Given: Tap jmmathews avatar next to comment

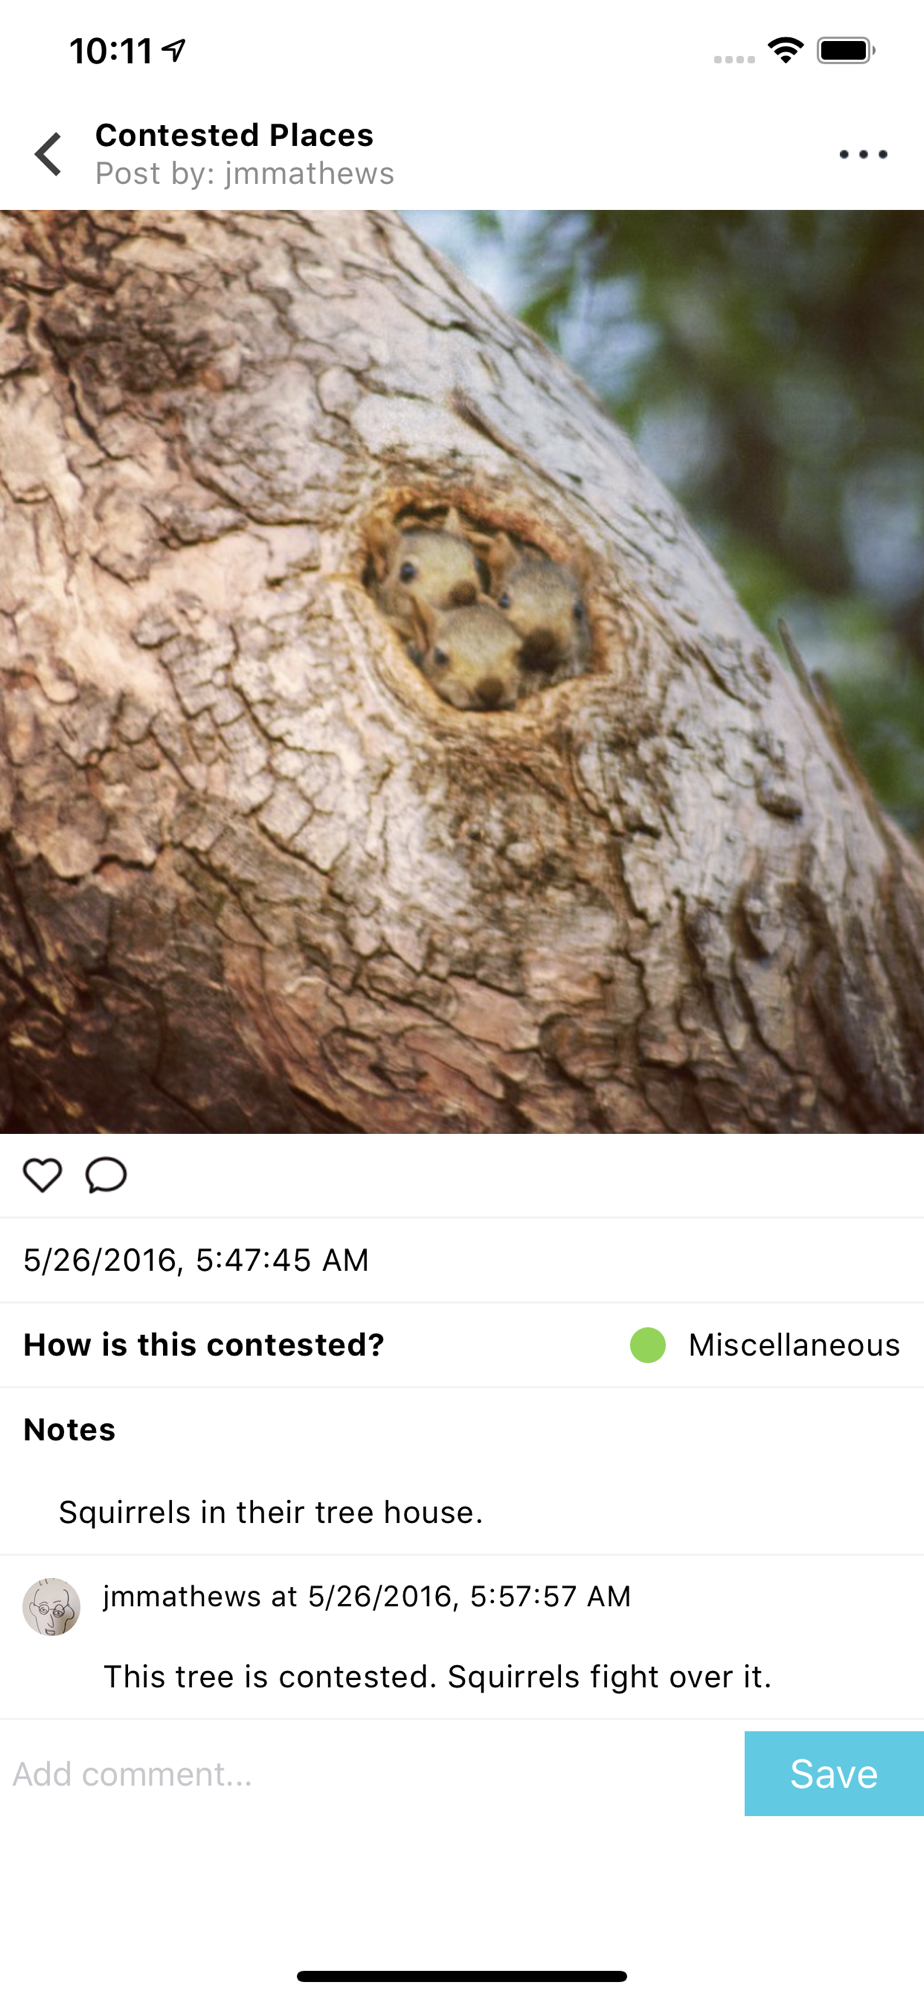Looking at the screenshot, I should pyautogui.click(x=52, y=1606).
